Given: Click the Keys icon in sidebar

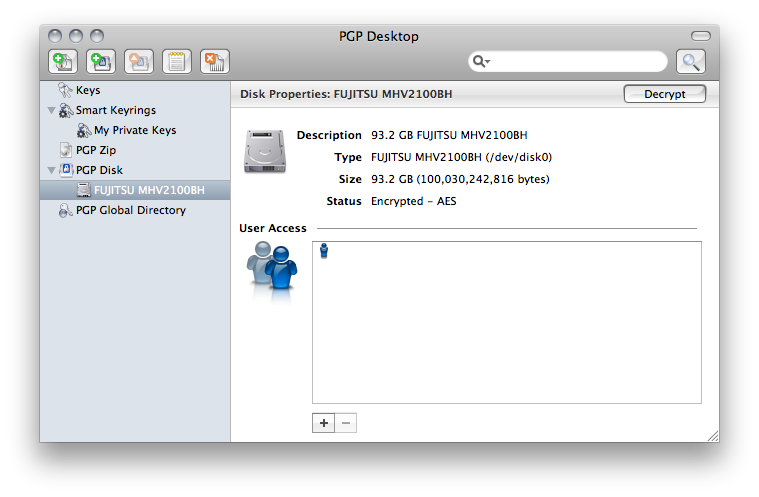Looking at the screenshot, I should tap(65, 90).
